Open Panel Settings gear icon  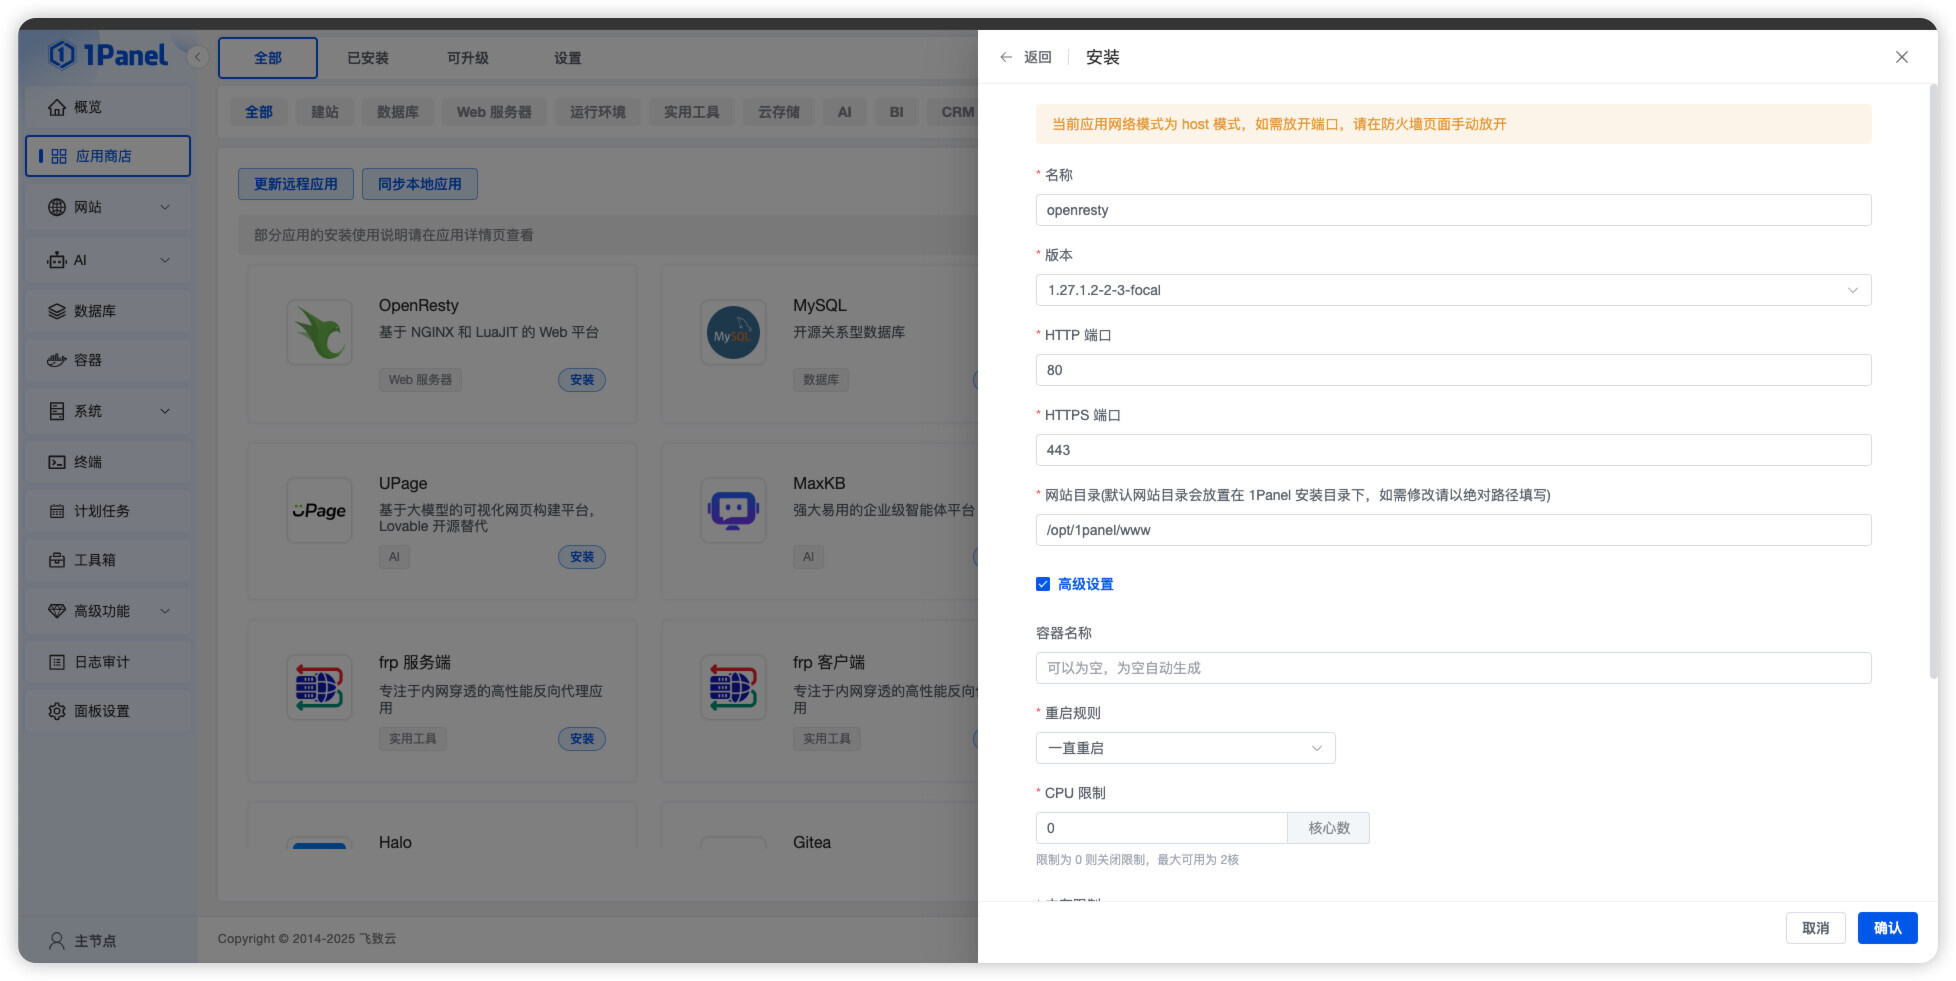click(57, 711)
